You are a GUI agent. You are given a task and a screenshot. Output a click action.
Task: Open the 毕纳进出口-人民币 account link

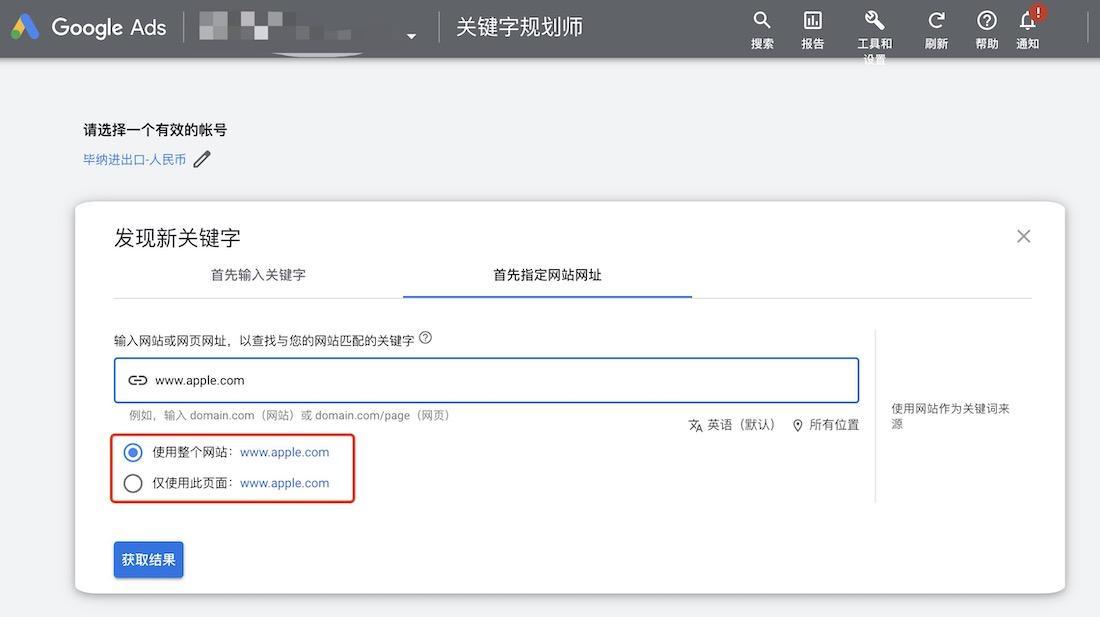point(135,160)
